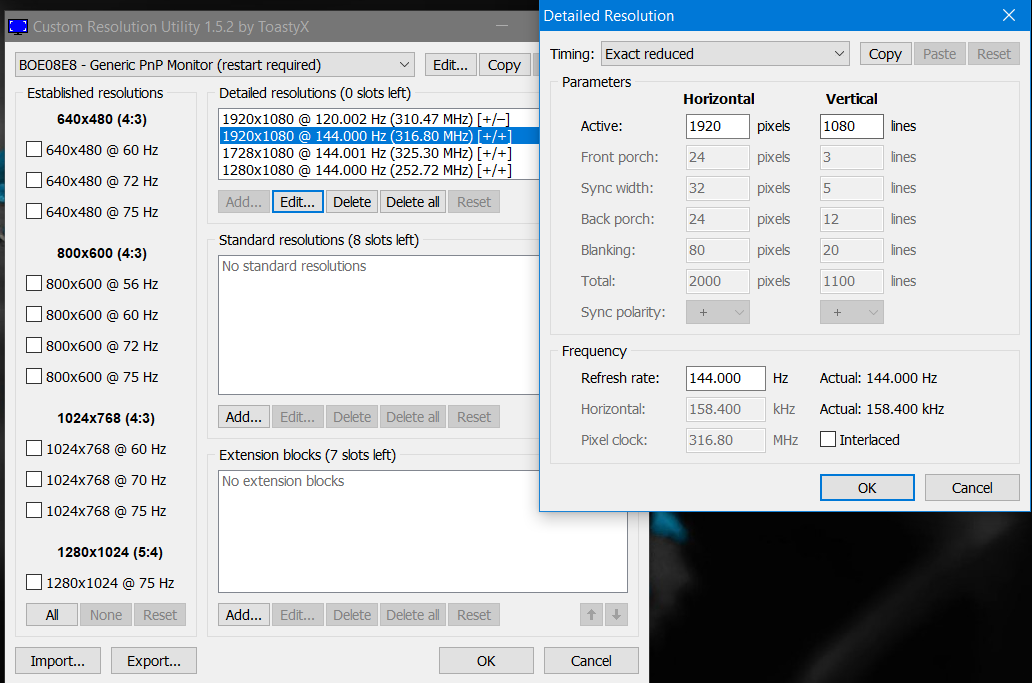Enable the 640x480 @ 60 Hz checkbox
This screenshot has width=1032, height=683.
click(x=34, y=150)
